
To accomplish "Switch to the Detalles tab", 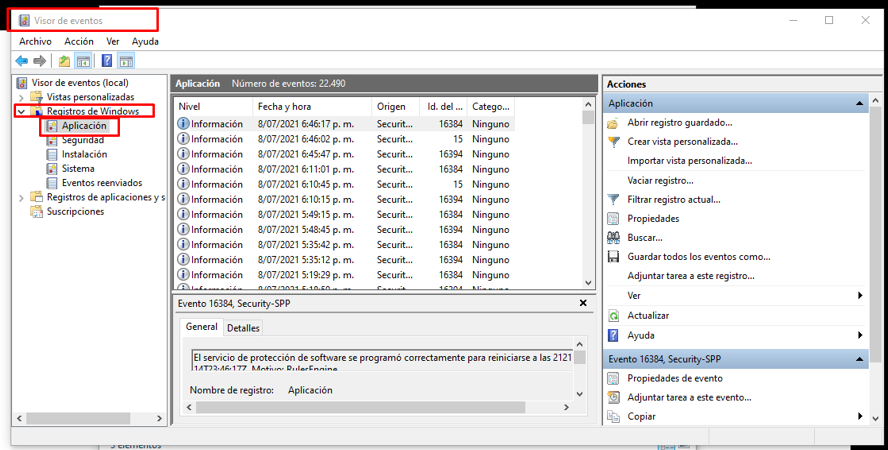I will coord(243,328).
